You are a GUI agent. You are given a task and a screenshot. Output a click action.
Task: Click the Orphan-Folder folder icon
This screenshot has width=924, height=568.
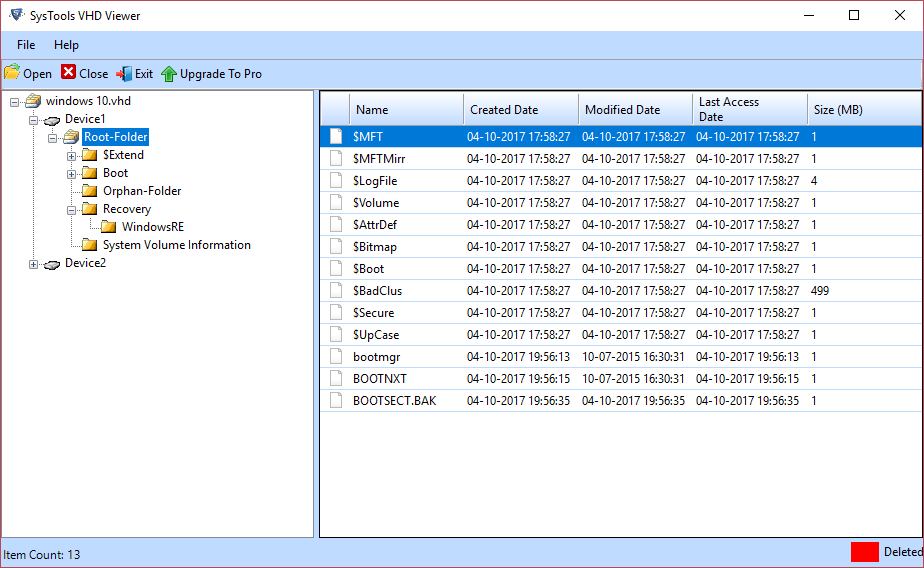(x=90, y=191)
